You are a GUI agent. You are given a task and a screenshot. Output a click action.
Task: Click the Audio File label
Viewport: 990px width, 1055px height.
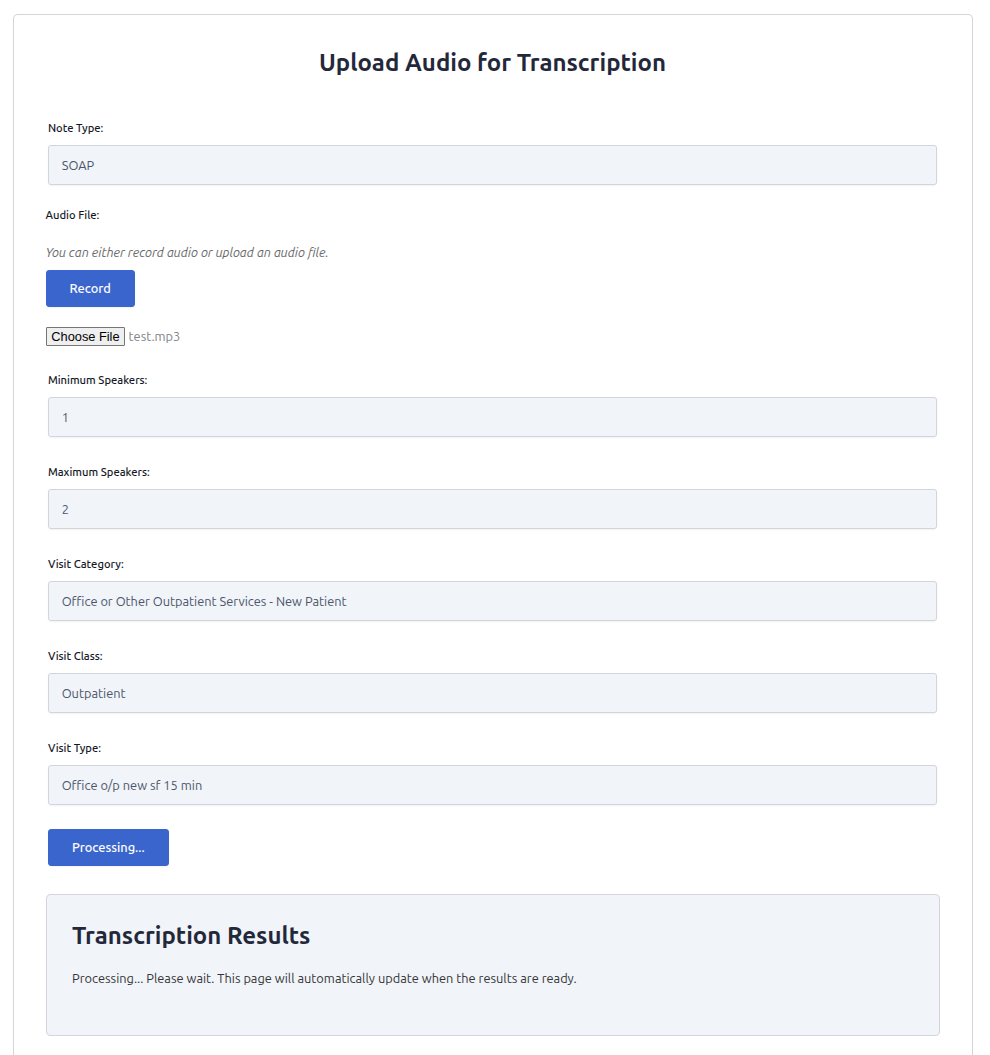72,215
